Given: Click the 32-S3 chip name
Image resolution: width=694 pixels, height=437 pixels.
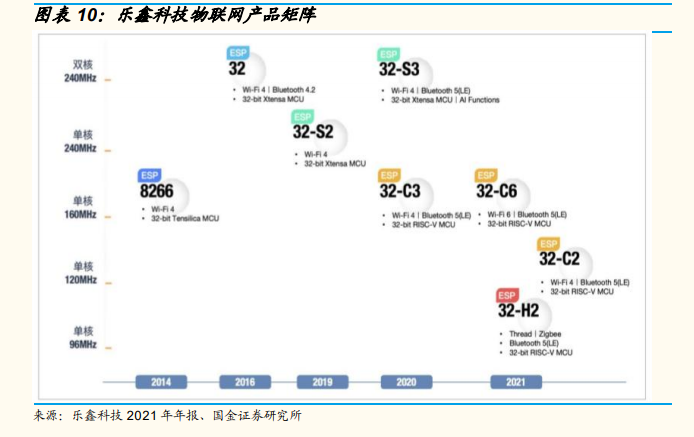Looking at the screenshot, I should [x=399, y=69].
